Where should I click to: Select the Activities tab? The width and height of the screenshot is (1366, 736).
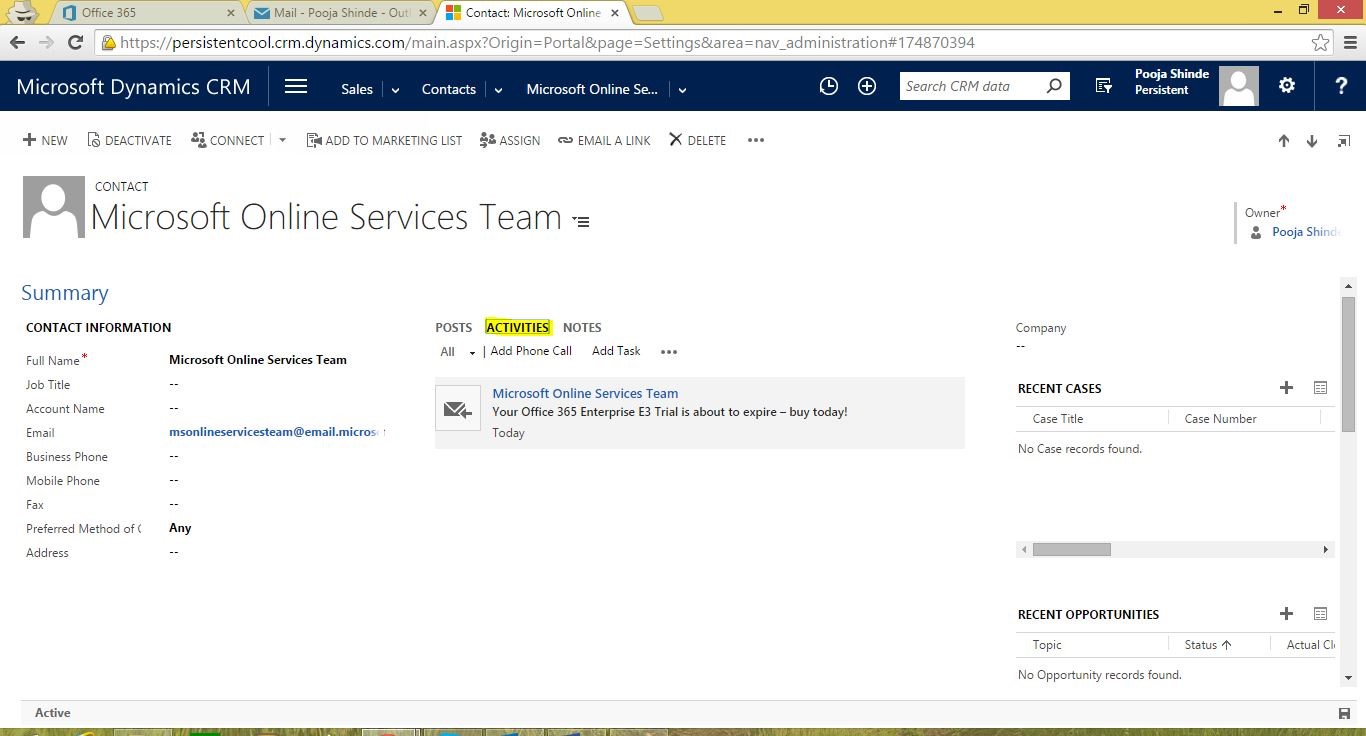pos(517,327)
